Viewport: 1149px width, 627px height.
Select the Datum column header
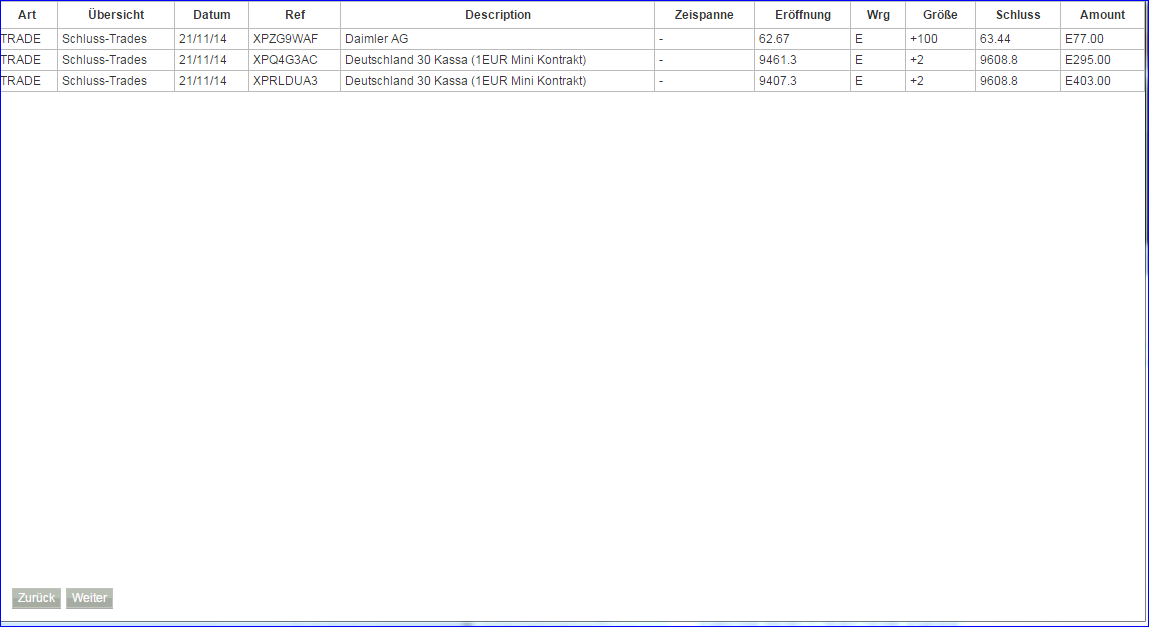click(x=212, y=15)
